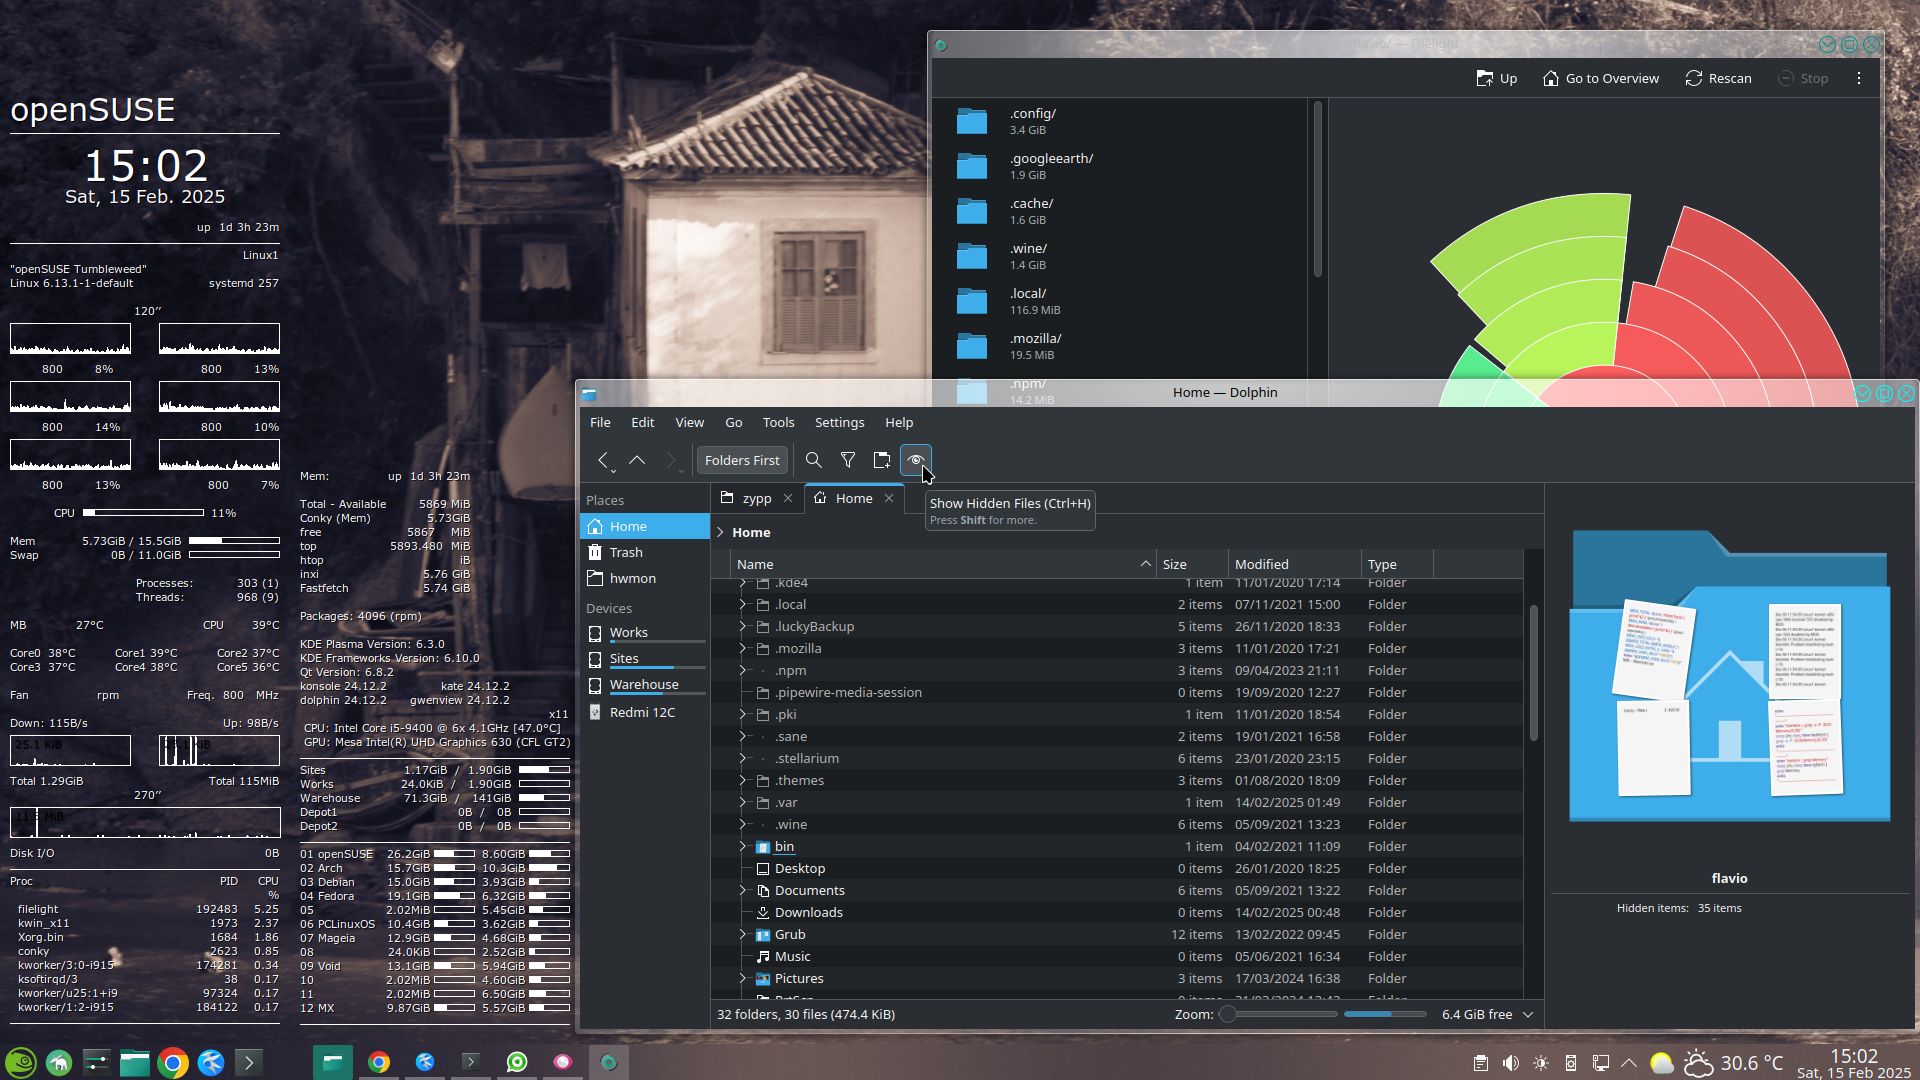Expand the Grub folder

742,934
